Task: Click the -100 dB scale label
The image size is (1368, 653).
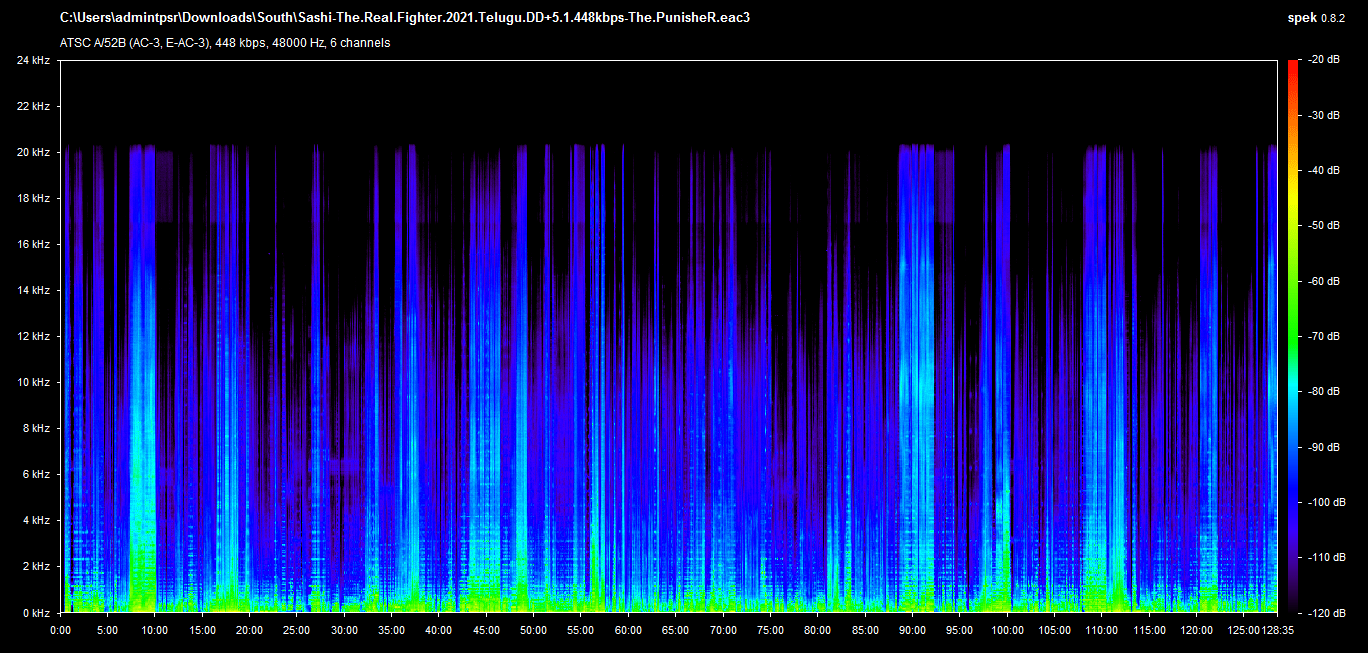Action: pos(1327,502)
